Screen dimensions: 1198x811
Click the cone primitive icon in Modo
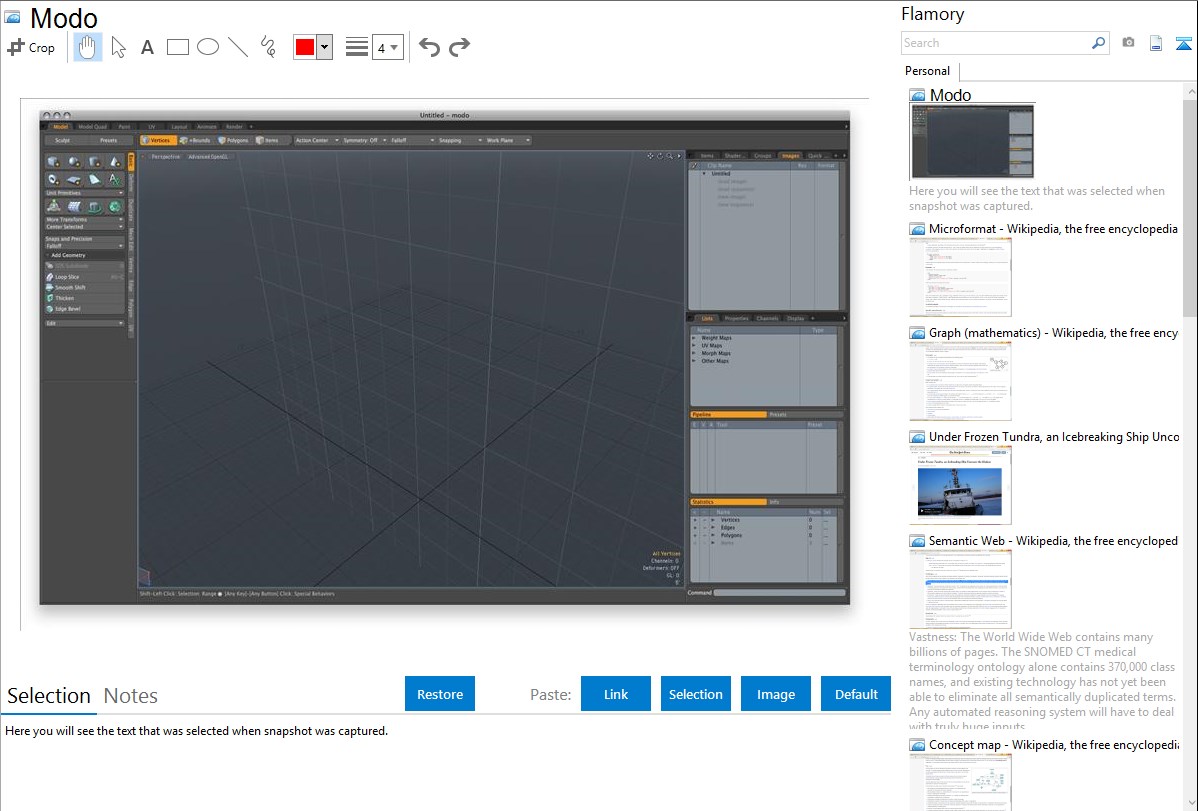point(115,161)
